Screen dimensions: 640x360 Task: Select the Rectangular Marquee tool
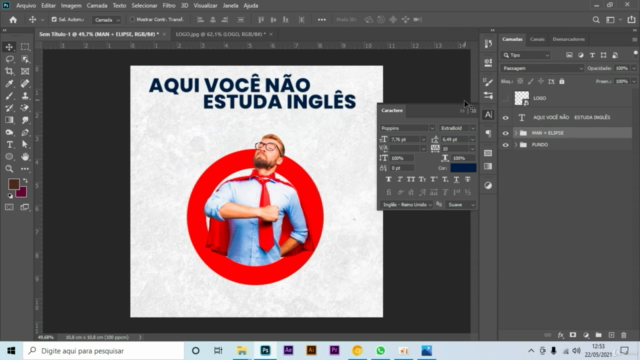click(25, 47)
